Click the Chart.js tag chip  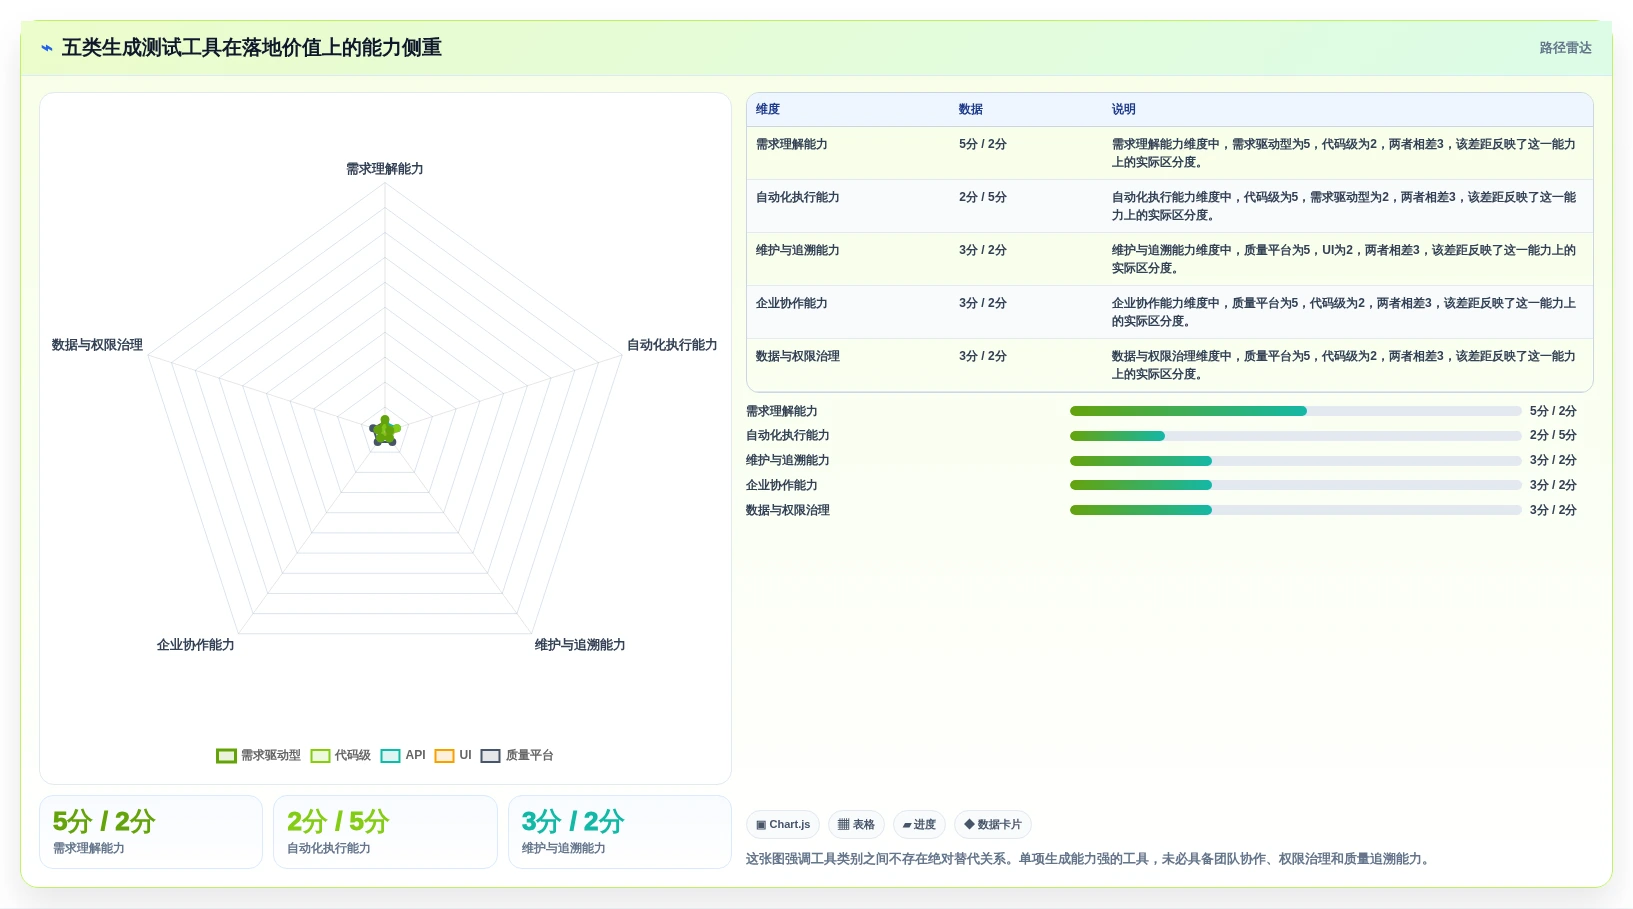(x=783, y=825)
